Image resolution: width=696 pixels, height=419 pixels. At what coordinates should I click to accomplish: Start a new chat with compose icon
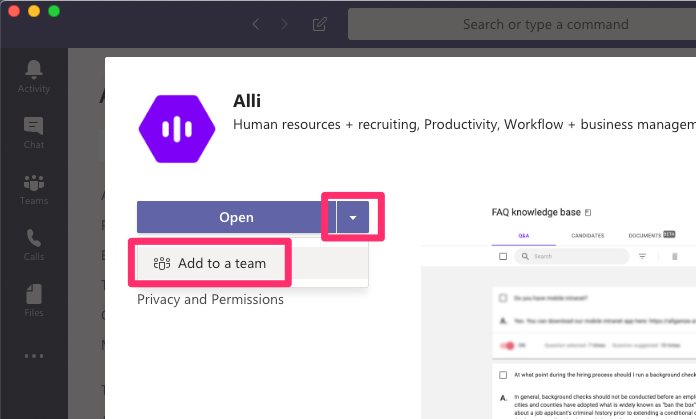320,24
